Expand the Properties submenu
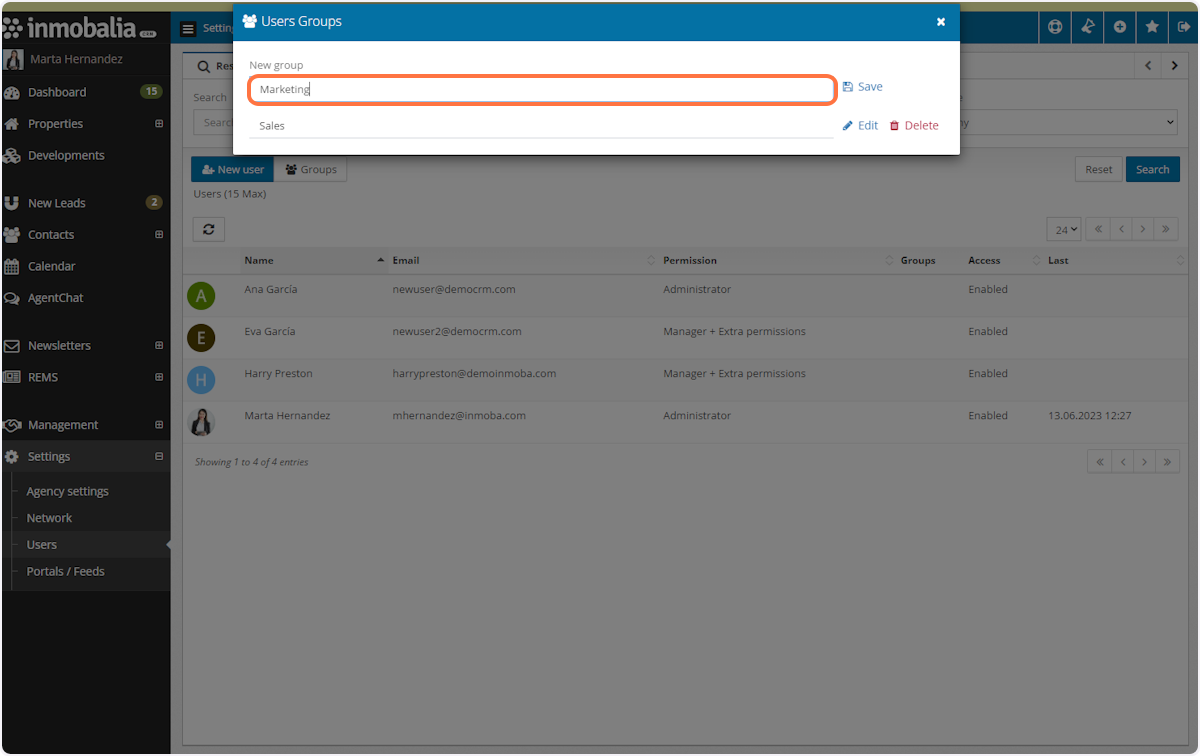The height and width of the screenshot is (756, 1200). point(159,124)
